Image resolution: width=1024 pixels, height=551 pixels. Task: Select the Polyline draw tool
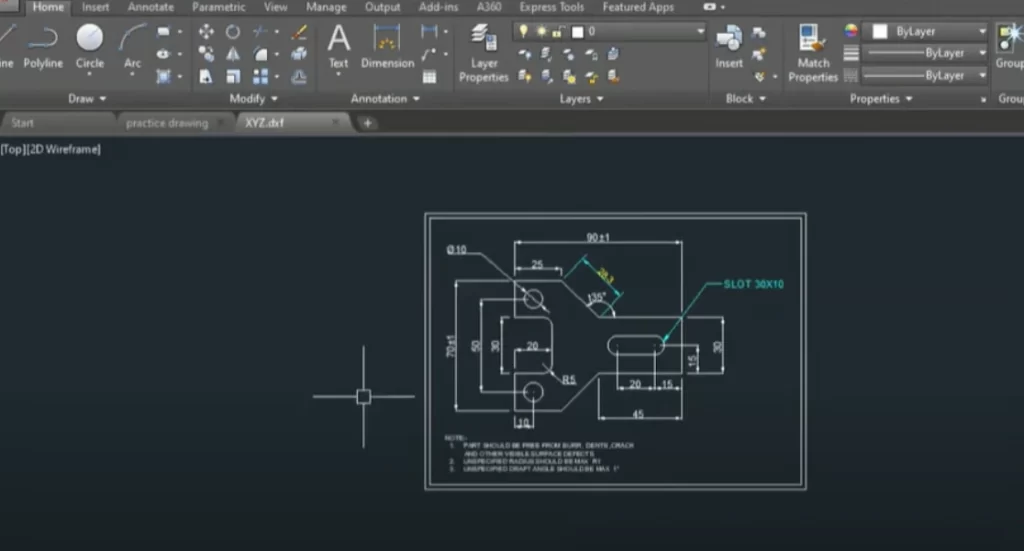tap(43, 46)
